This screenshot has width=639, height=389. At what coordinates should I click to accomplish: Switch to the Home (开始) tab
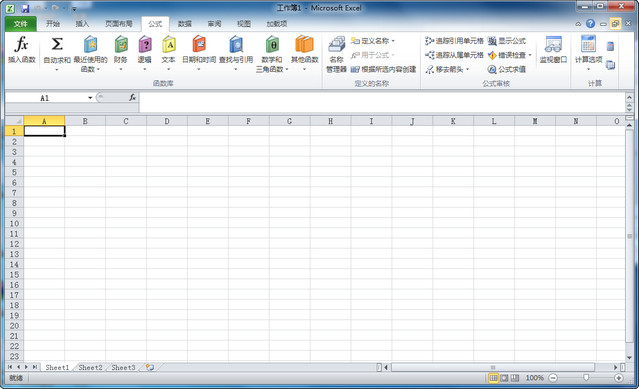53,24
